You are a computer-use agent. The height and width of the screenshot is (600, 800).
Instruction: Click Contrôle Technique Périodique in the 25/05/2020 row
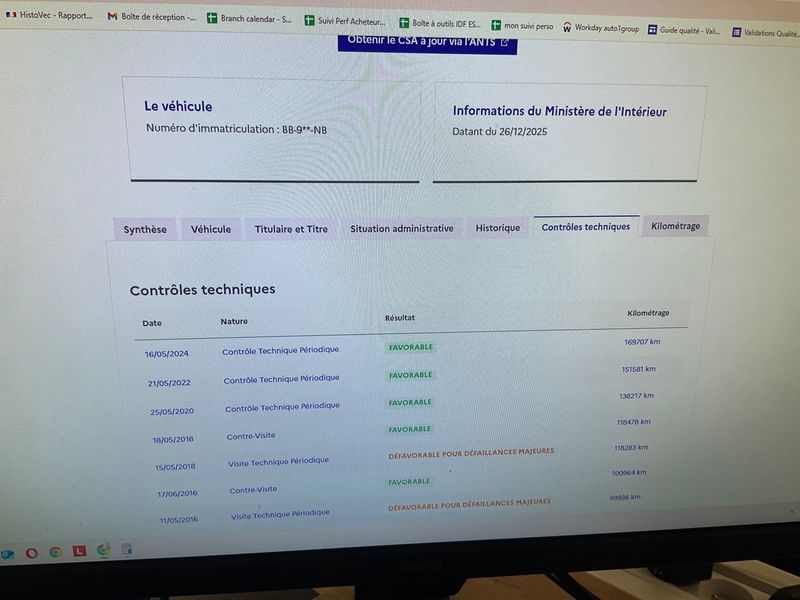coord(282,407)
